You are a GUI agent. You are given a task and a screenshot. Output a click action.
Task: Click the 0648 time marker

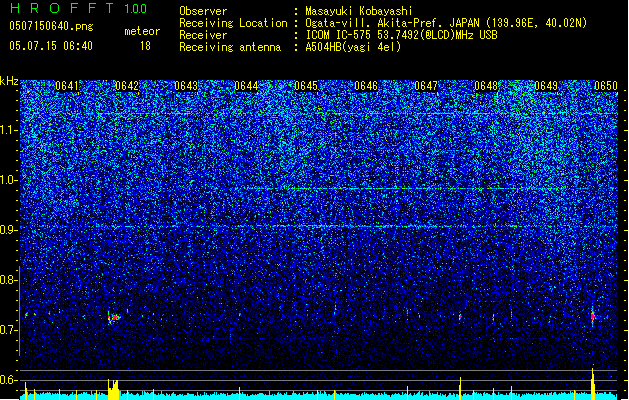coord(486,86)
